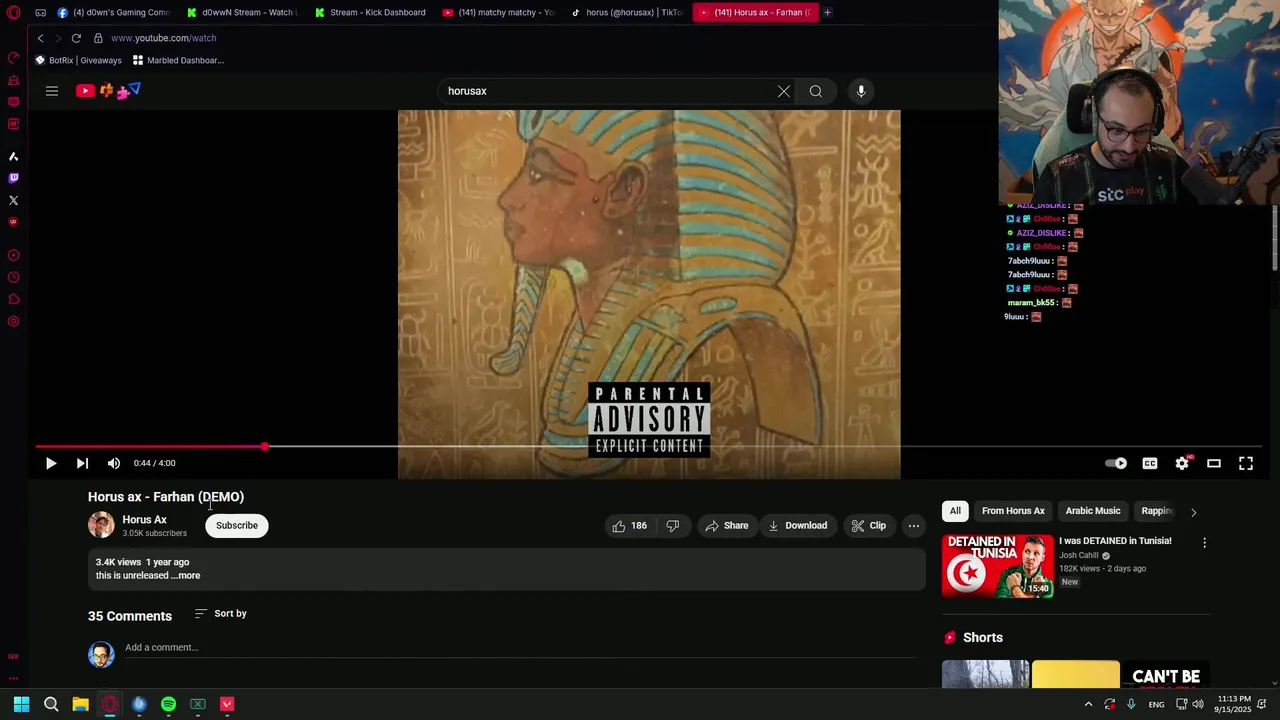Like the video (186 likes)

pyautogui.click(x=629, y=525)
